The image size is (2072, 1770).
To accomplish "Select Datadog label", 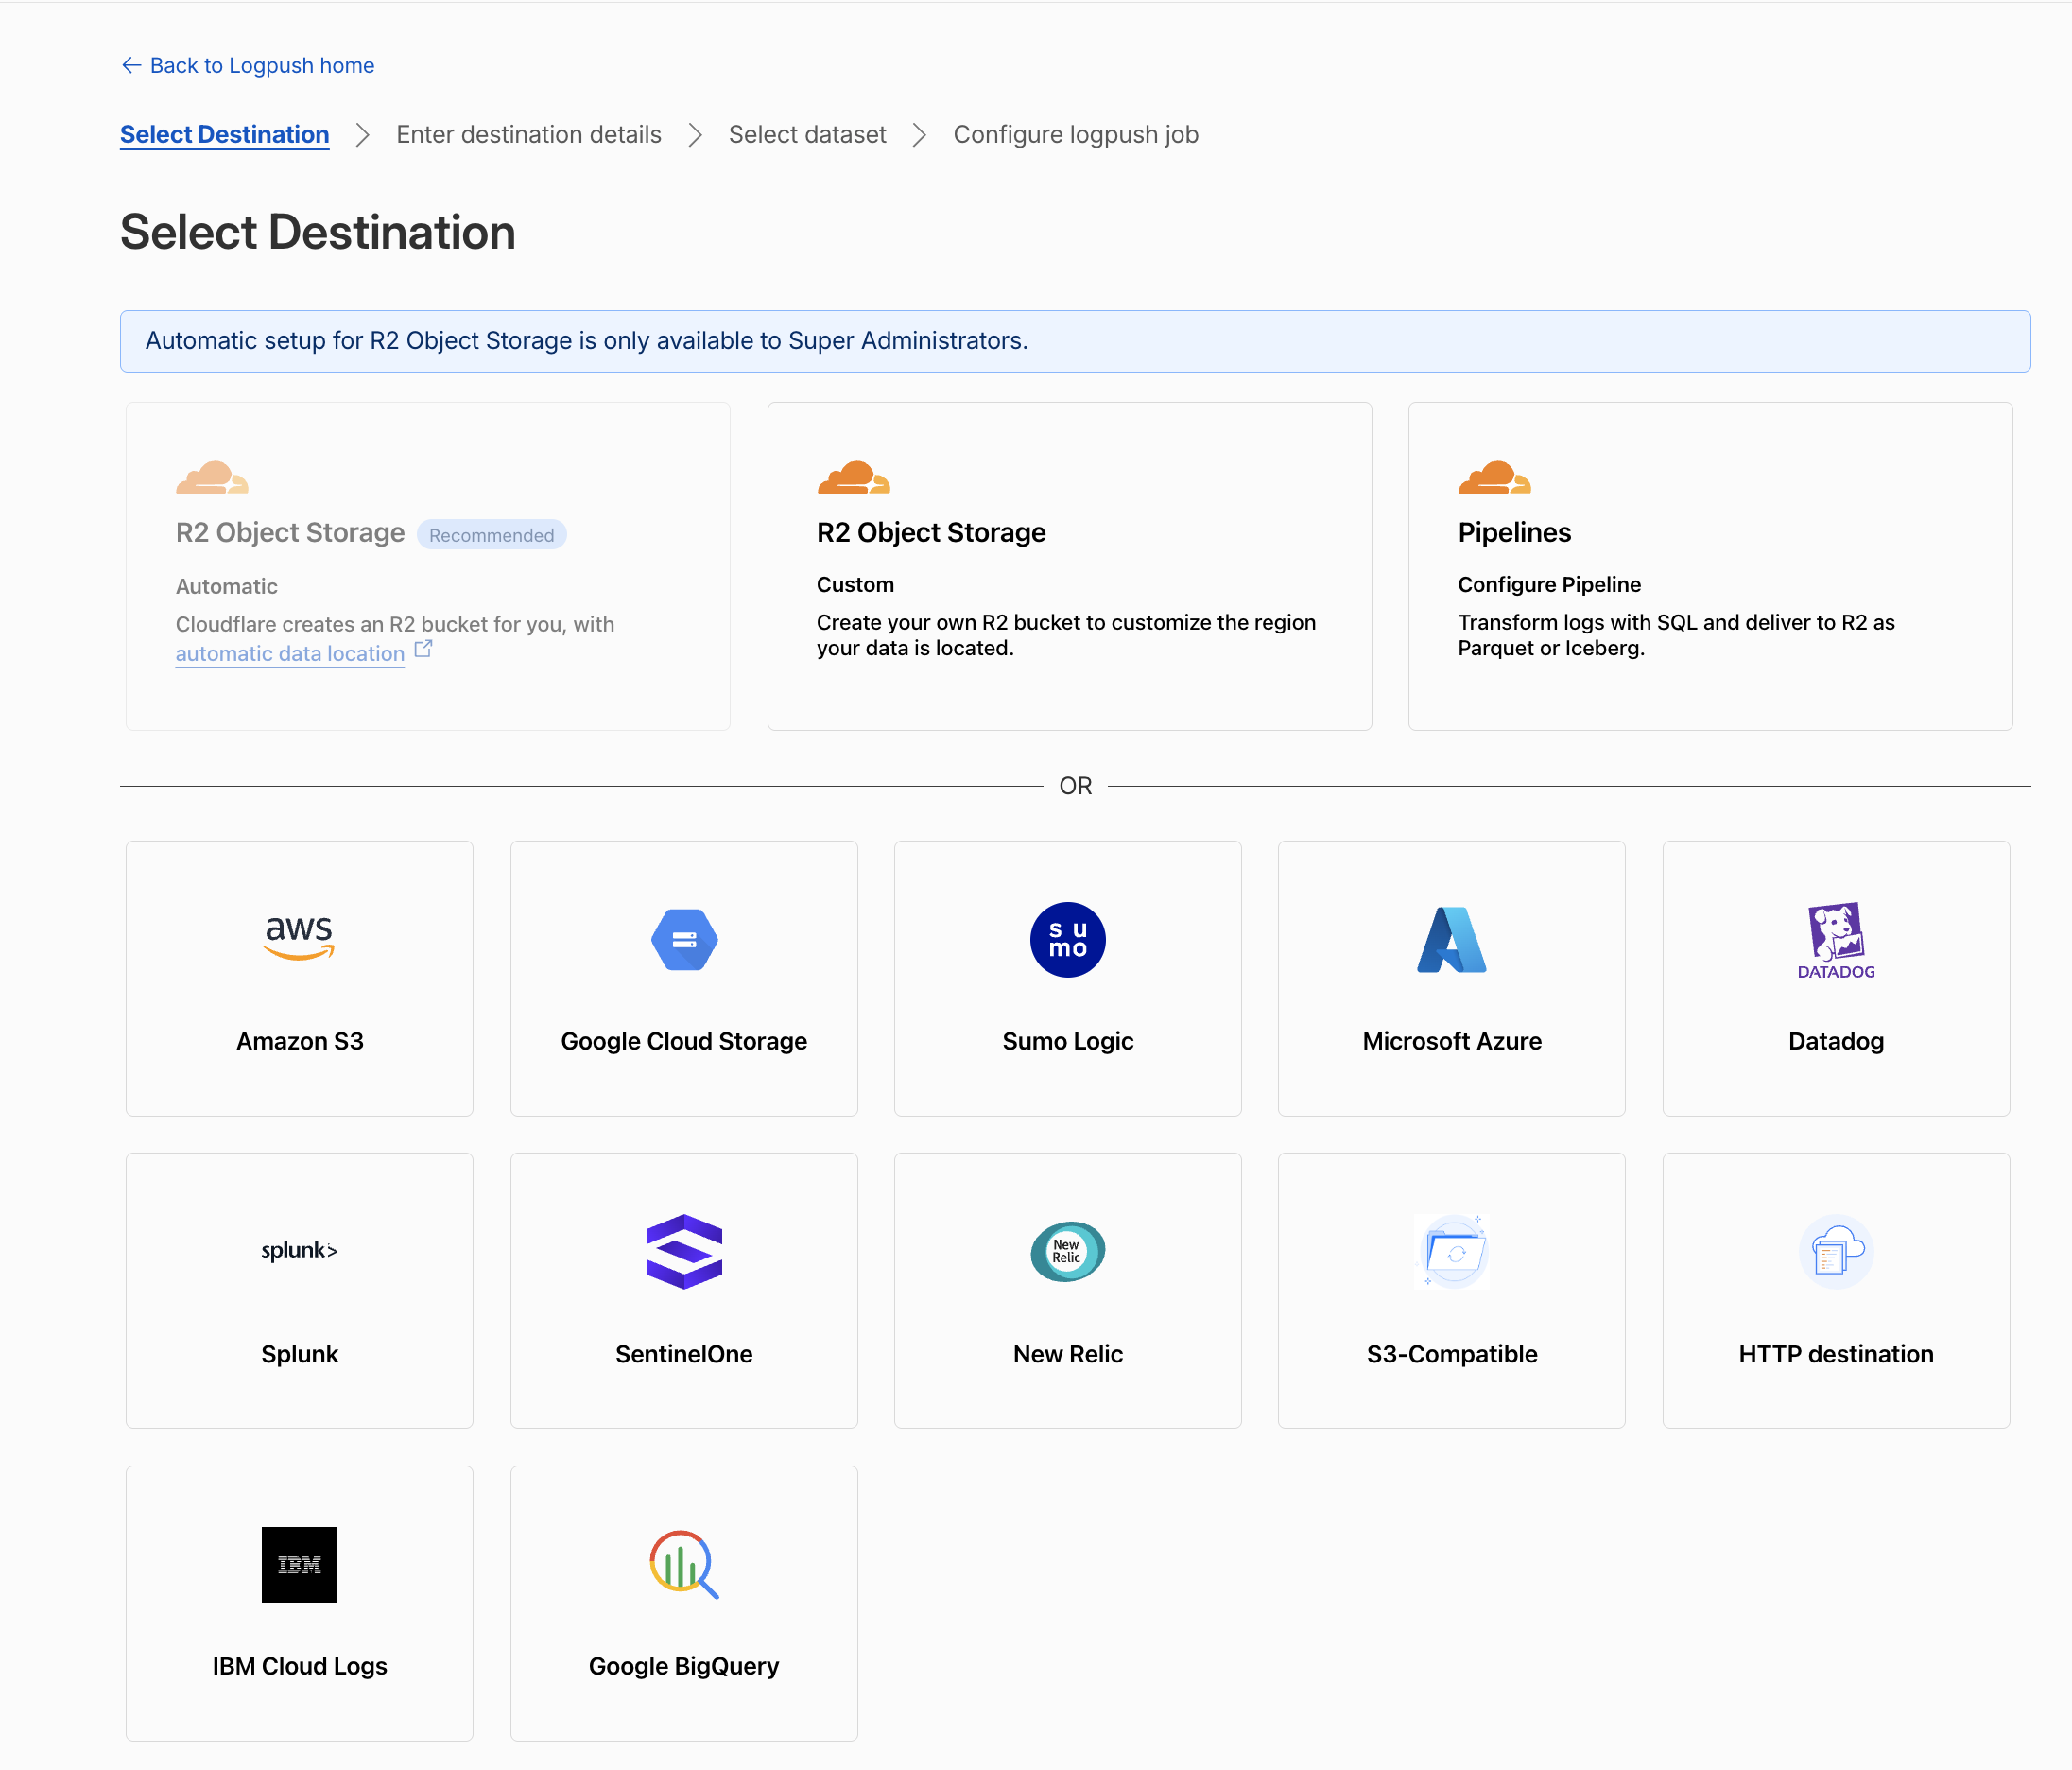I will (x=1836, y=1041).
